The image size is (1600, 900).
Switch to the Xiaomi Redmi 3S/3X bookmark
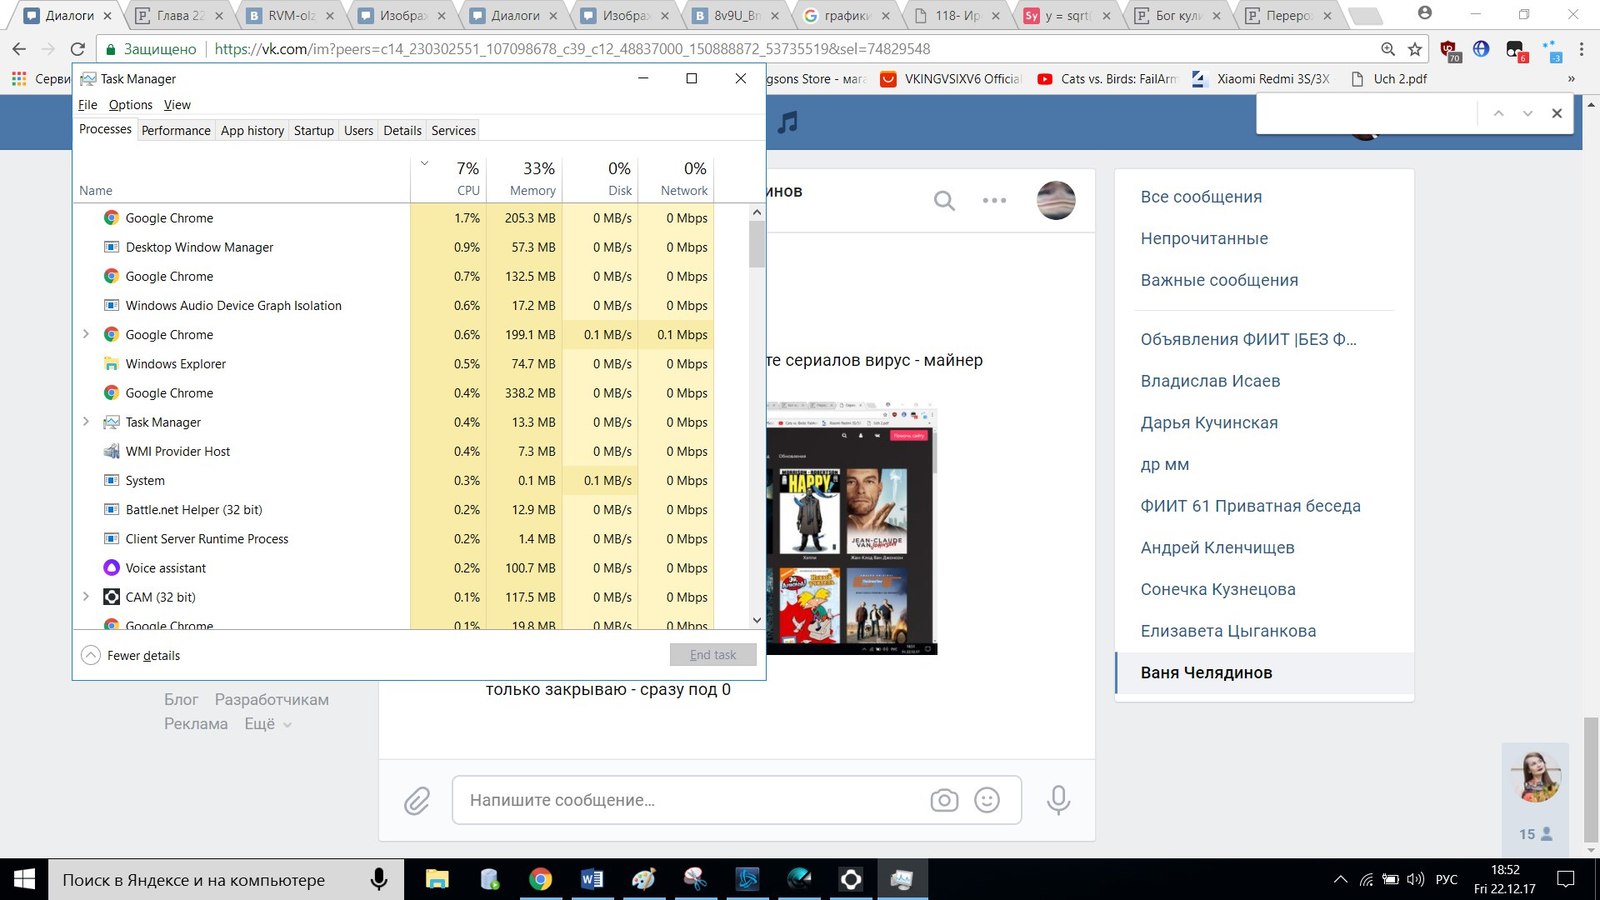[x=1261, y=79]
